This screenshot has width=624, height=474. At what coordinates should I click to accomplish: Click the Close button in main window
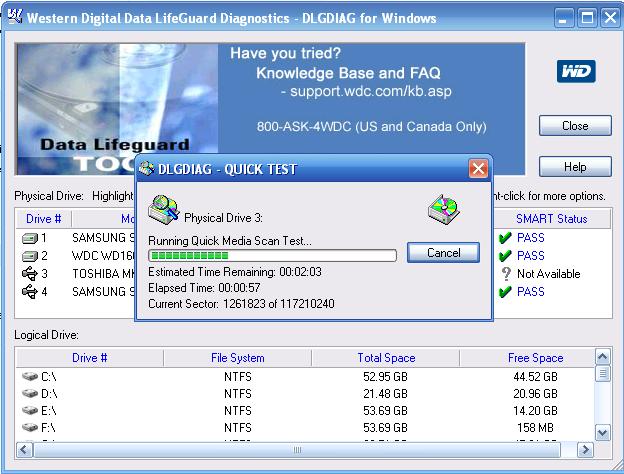(x=575, y=126)
